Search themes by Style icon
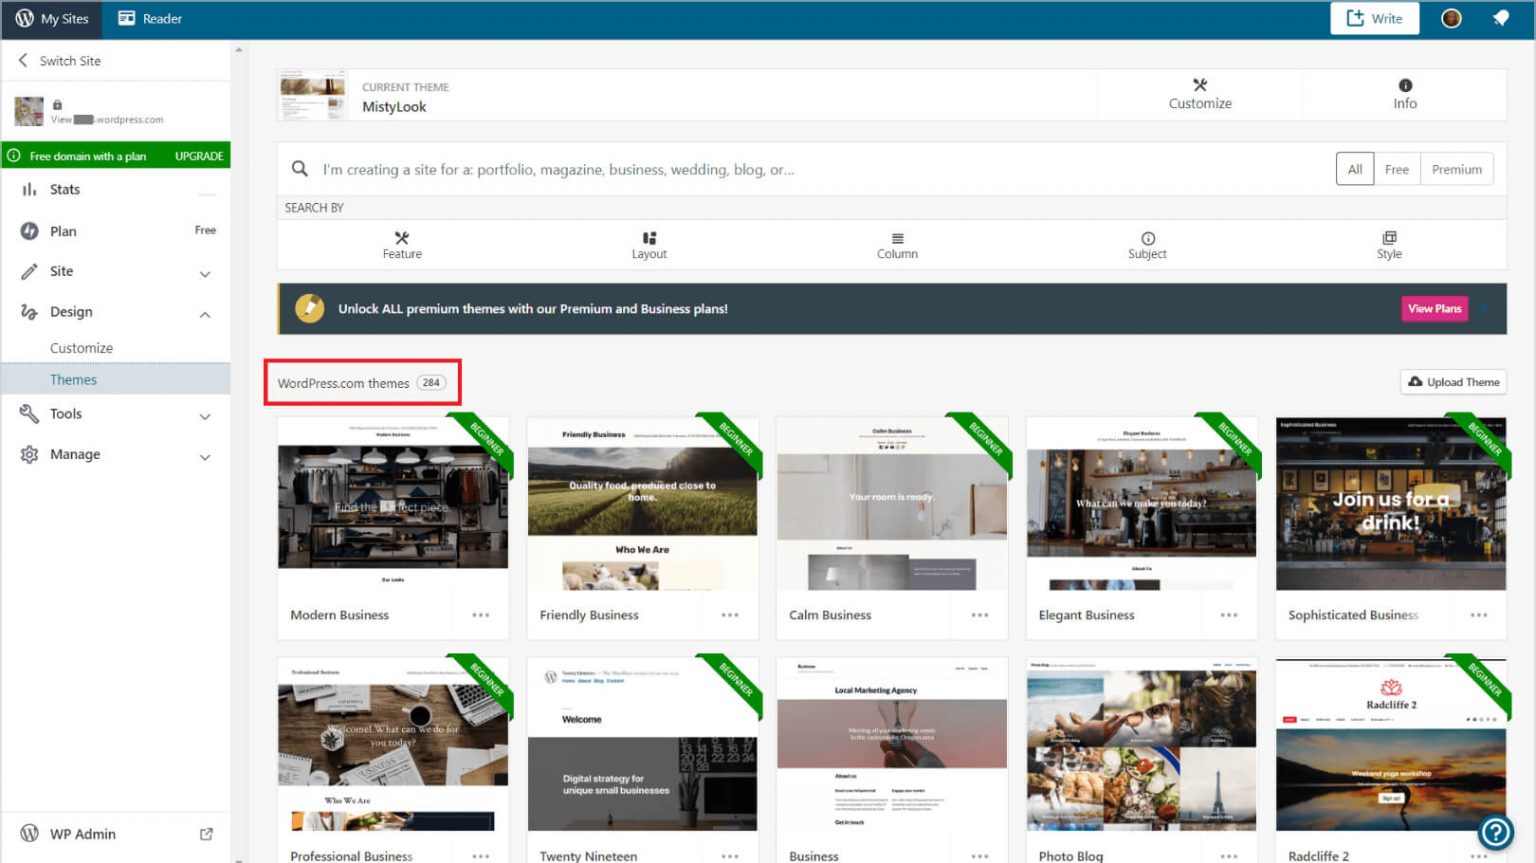This screenshot has width=1536, height=863. pyautogui.click(x=1389, y=238)
